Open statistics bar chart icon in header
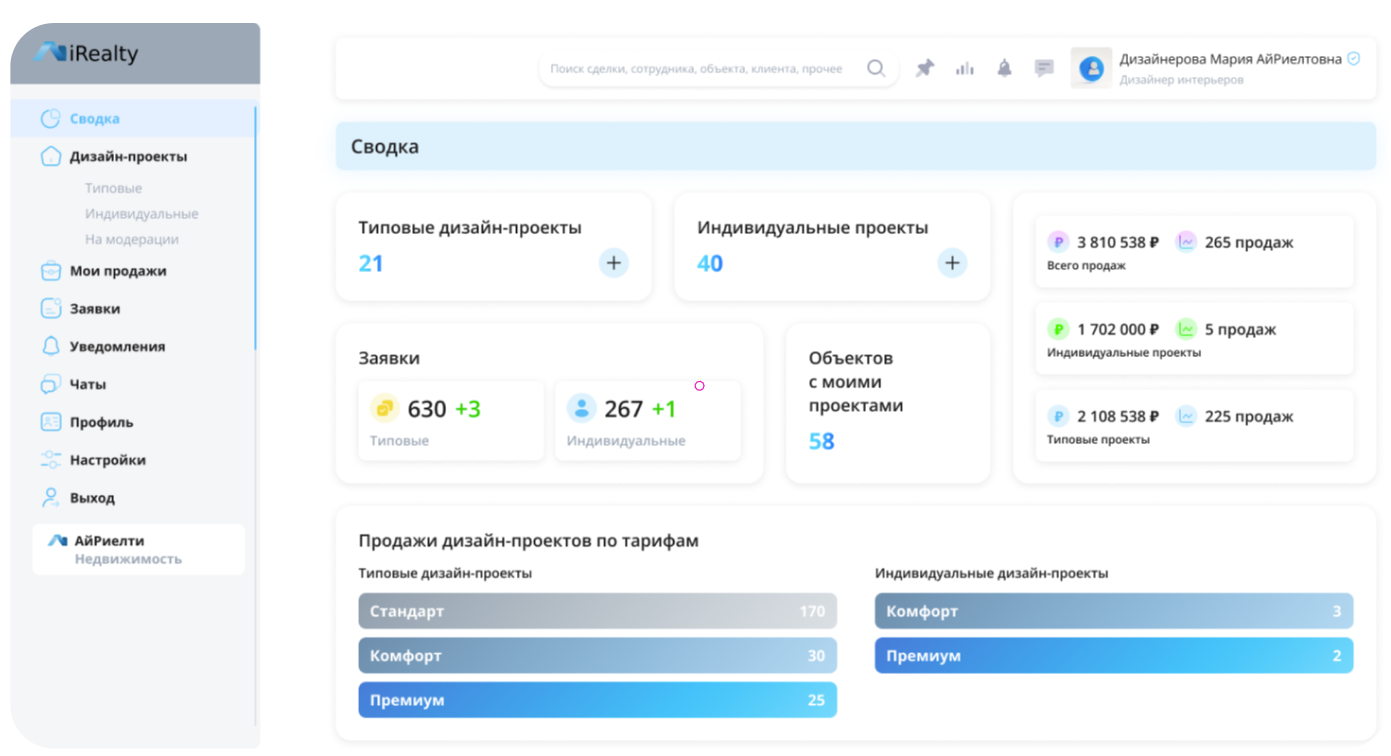 [964, 69]
